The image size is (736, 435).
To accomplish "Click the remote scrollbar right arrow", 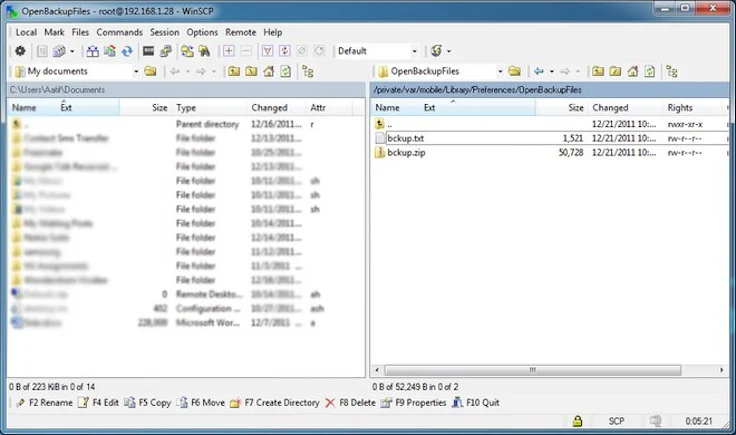I will (721, 370).
